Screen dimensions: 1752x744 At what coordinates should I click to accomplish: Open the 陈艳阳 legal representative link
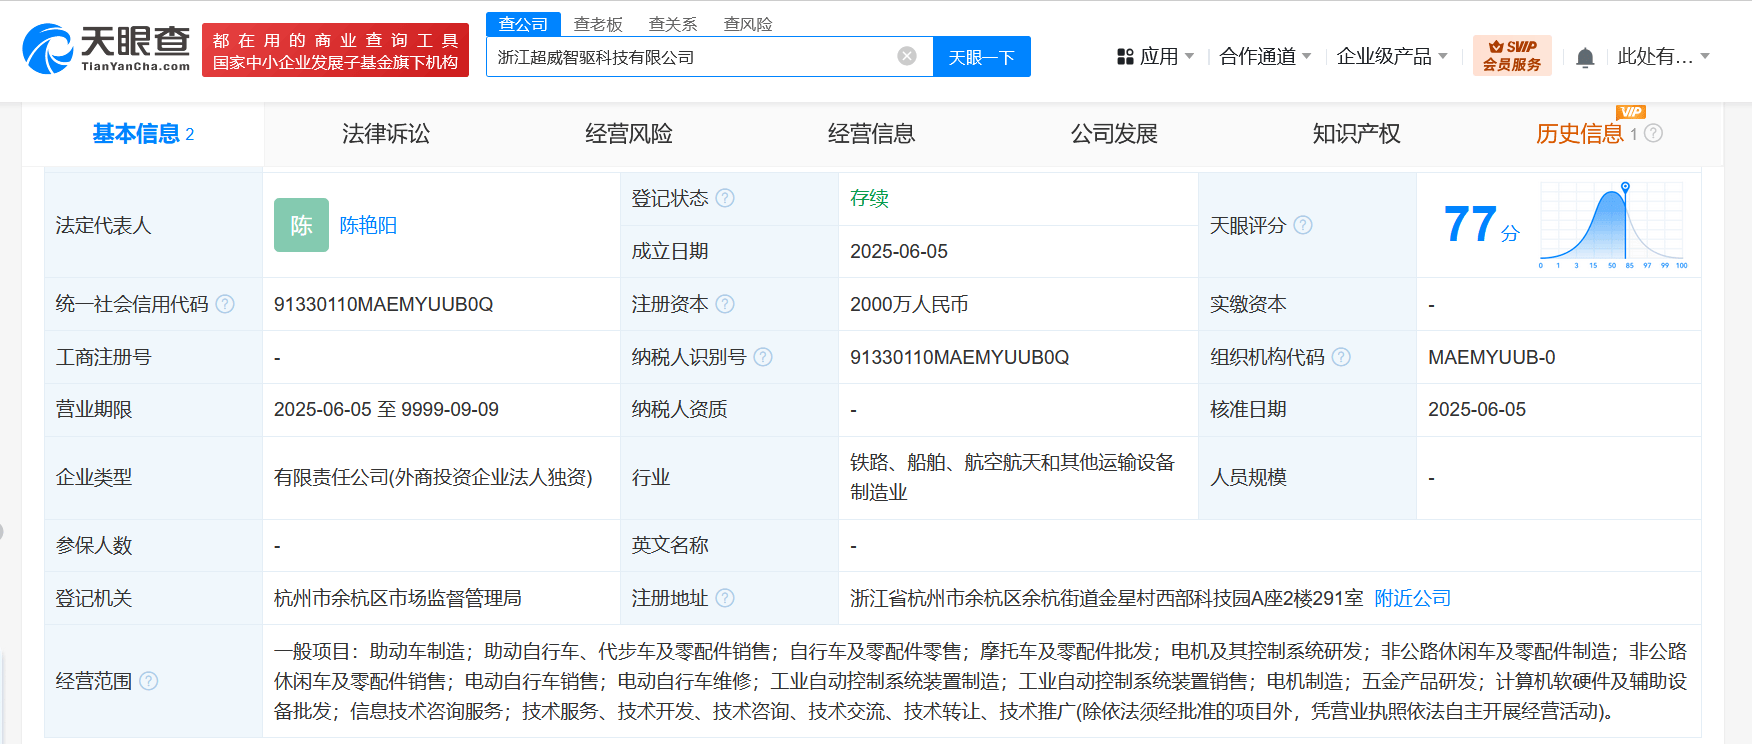pyautogui.click(x=368, y=225)
